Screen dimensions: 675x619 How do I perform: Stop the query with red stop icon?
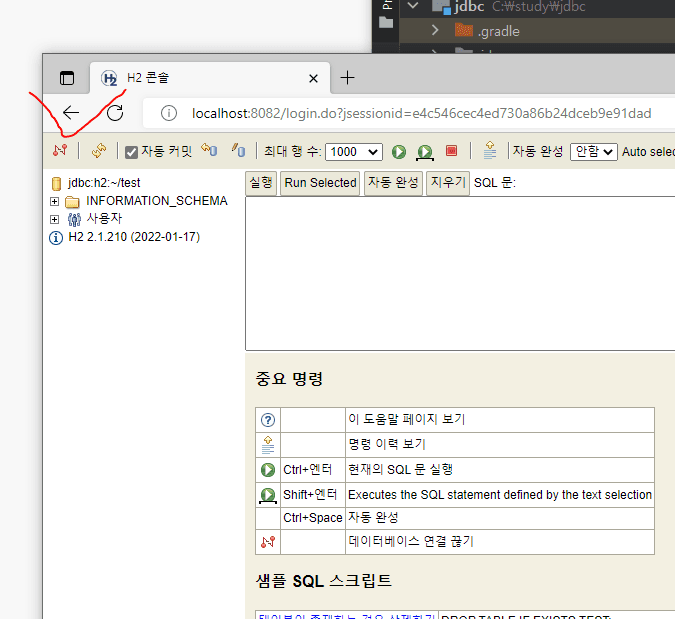(x=451, y=151)
